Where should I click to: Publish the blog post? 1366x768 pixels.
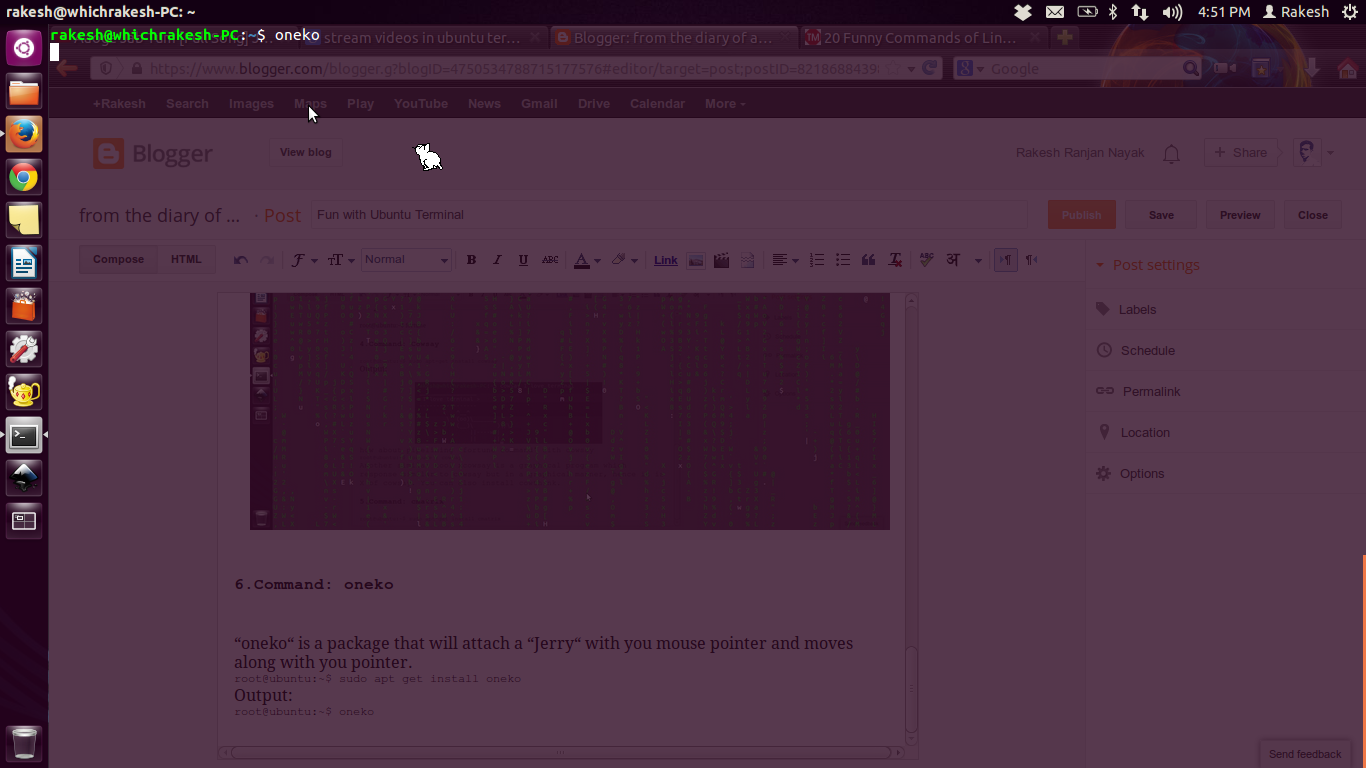coord(1081,215)
